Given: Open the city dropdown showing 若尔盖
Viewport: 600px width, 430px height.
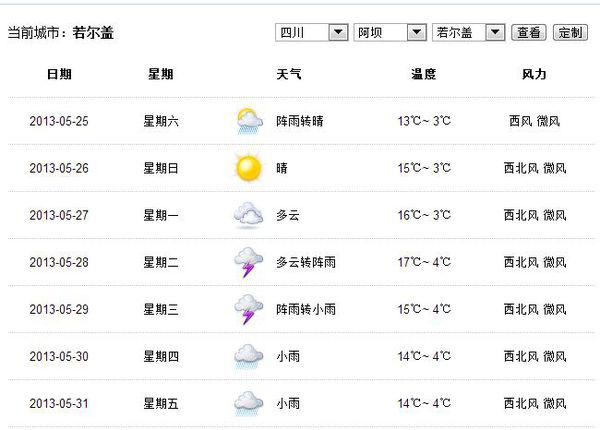Looking at the screenshot, I should pyautogui.click(x=468, y=33).
